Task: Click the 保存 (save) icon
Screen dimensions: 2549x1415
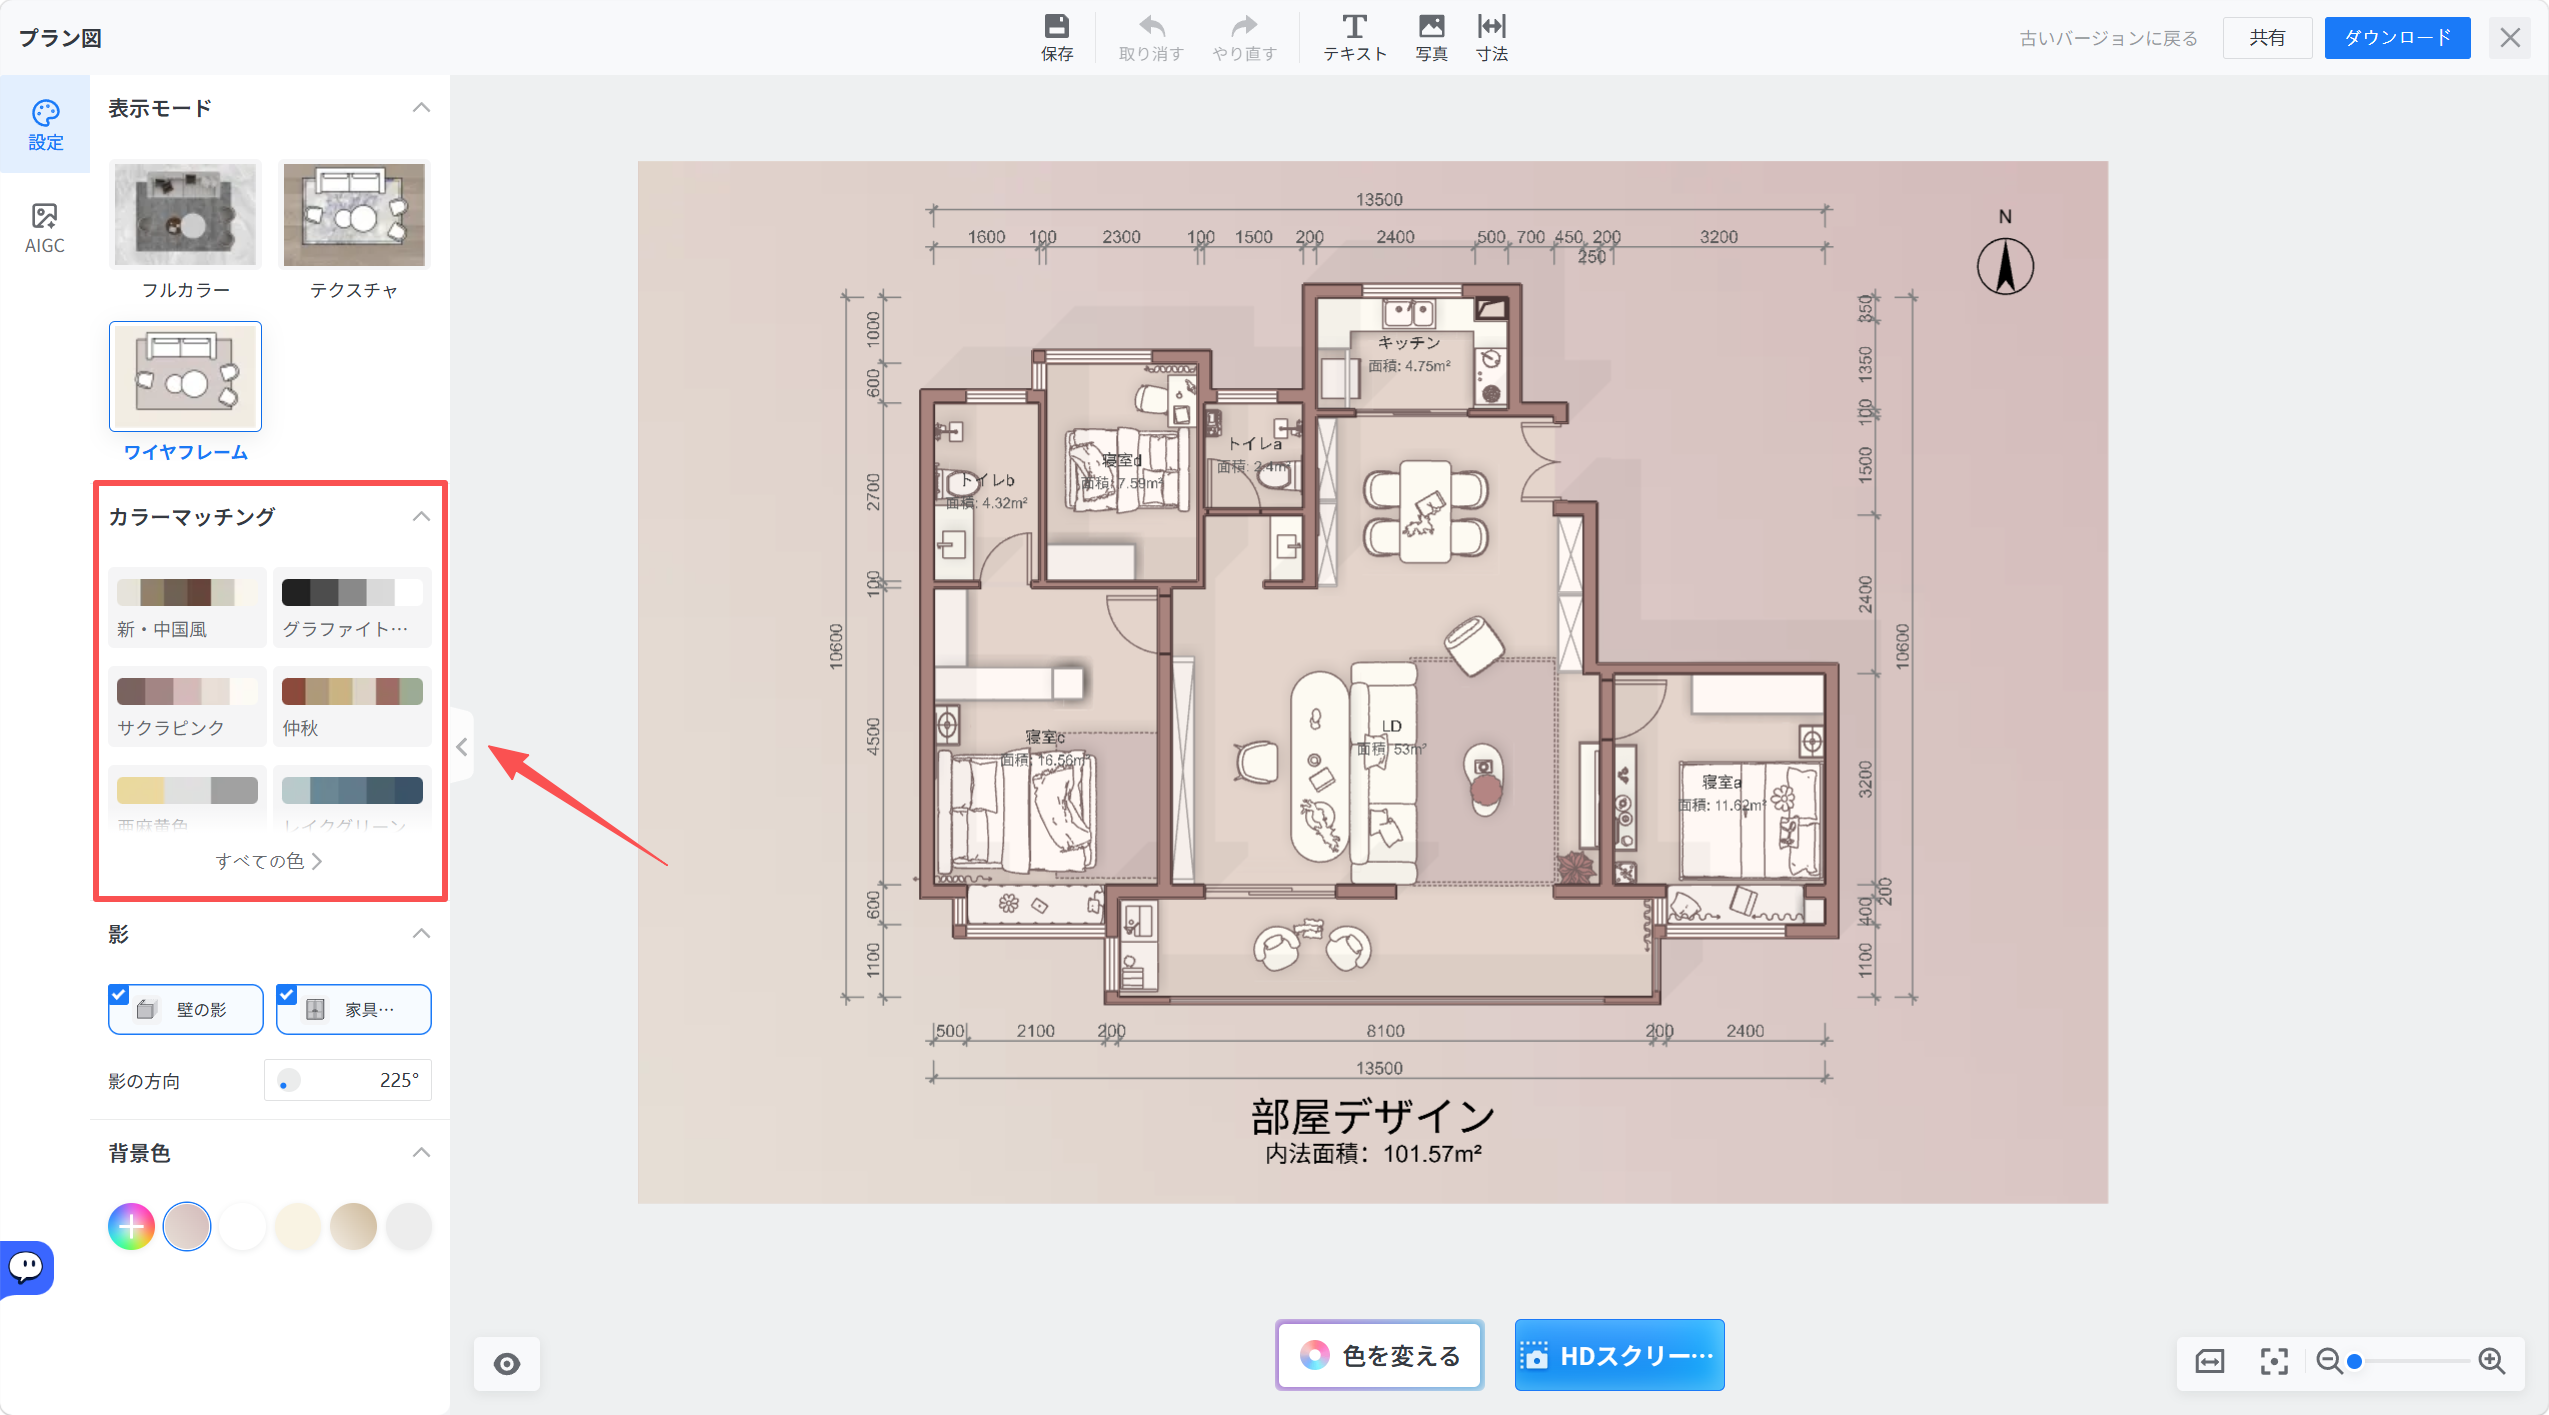Action: [x=1056, y=38]
